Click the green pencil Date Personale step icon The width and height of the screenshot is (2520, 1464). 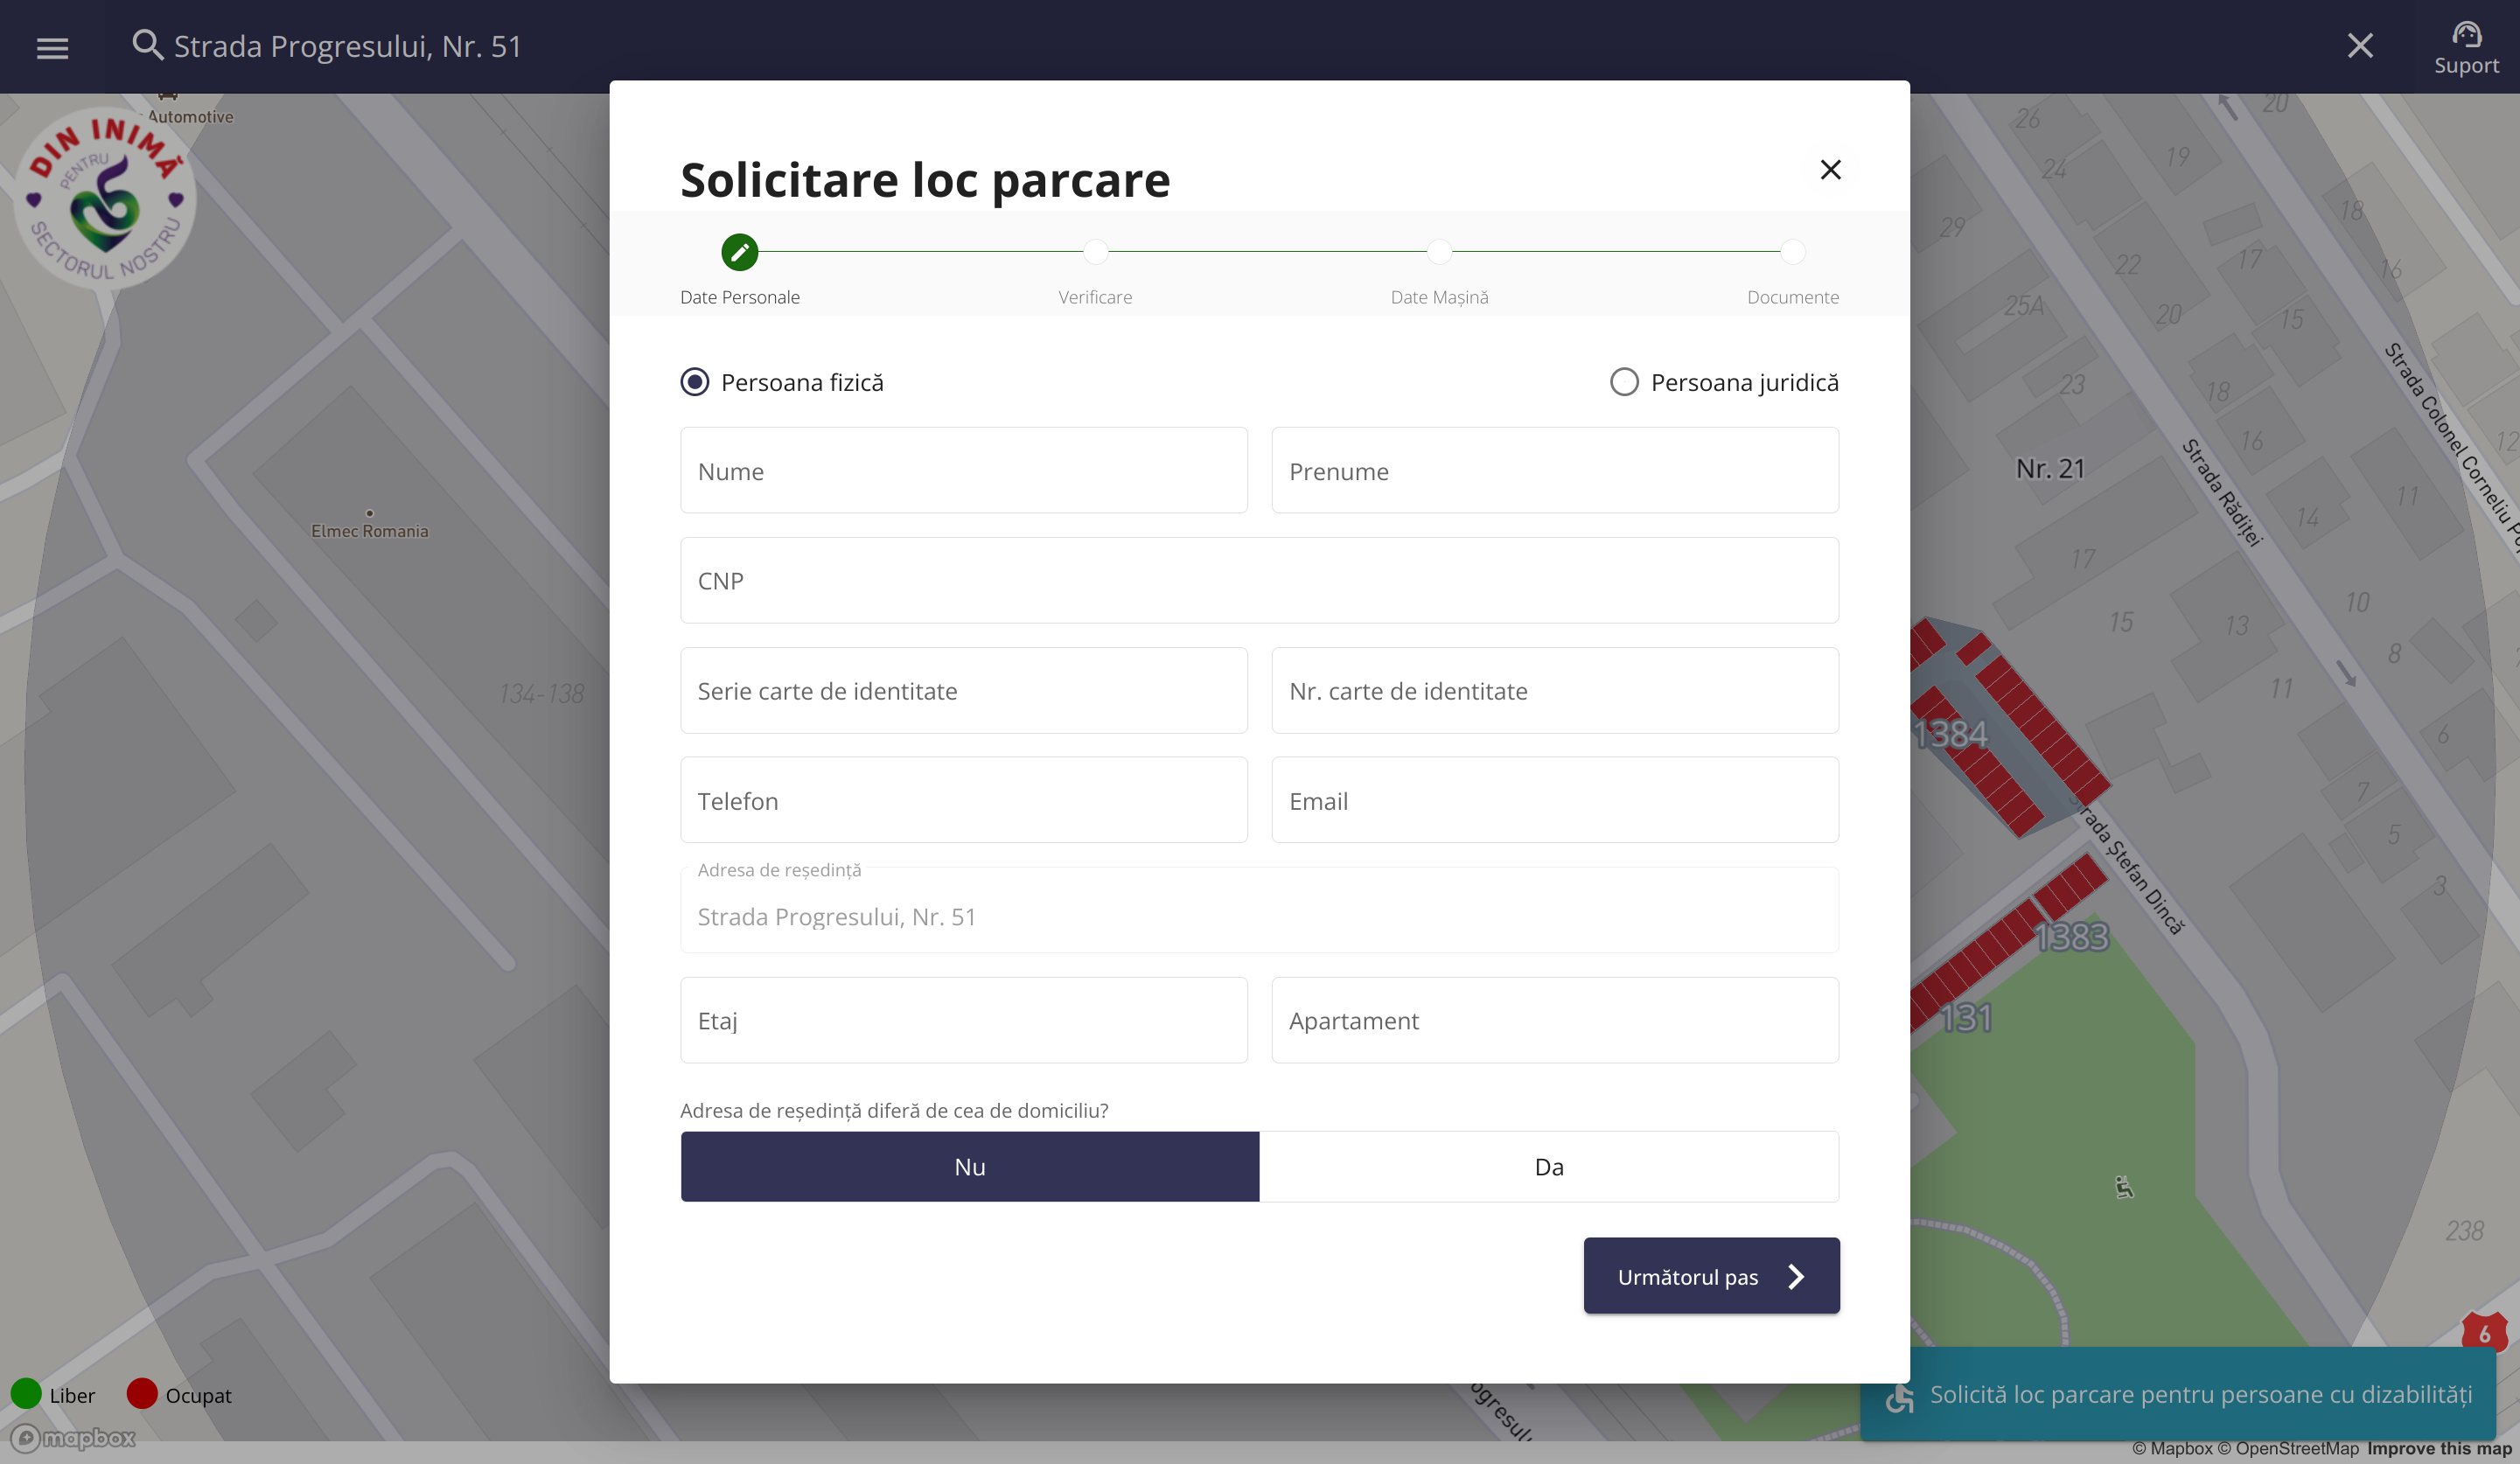click(739, 252)
